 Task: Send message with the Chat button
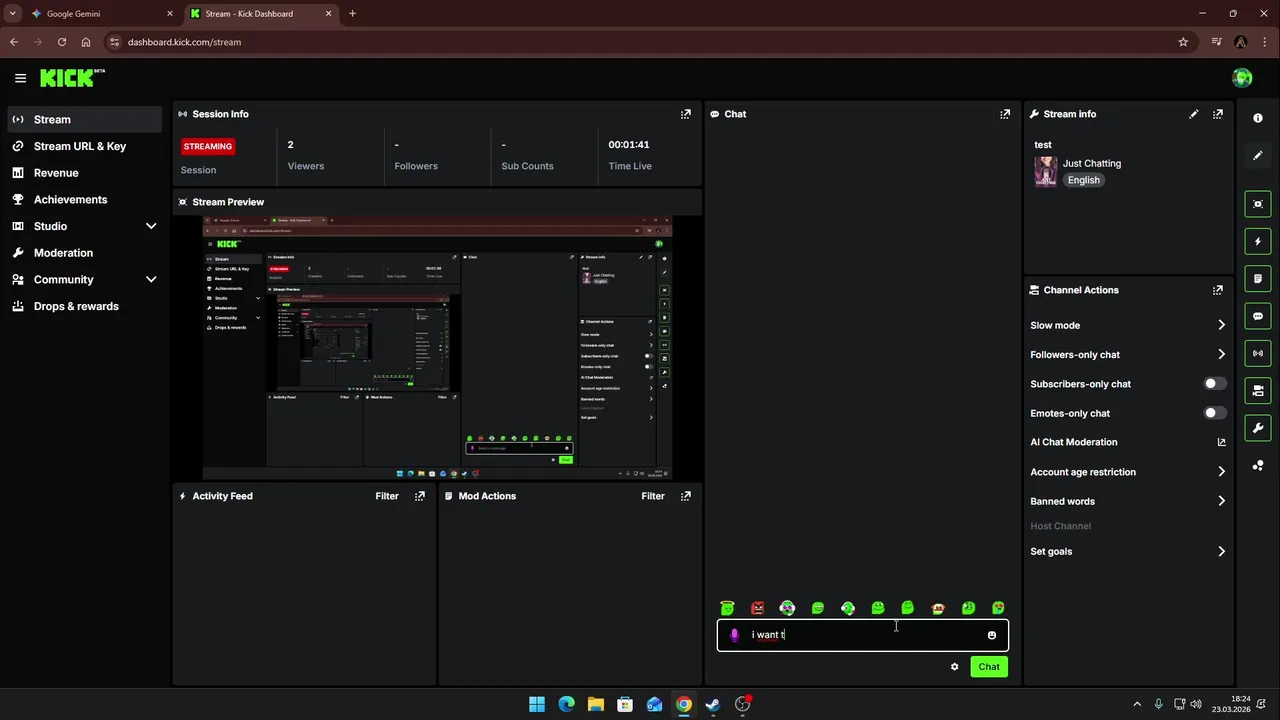coord(989,667)
